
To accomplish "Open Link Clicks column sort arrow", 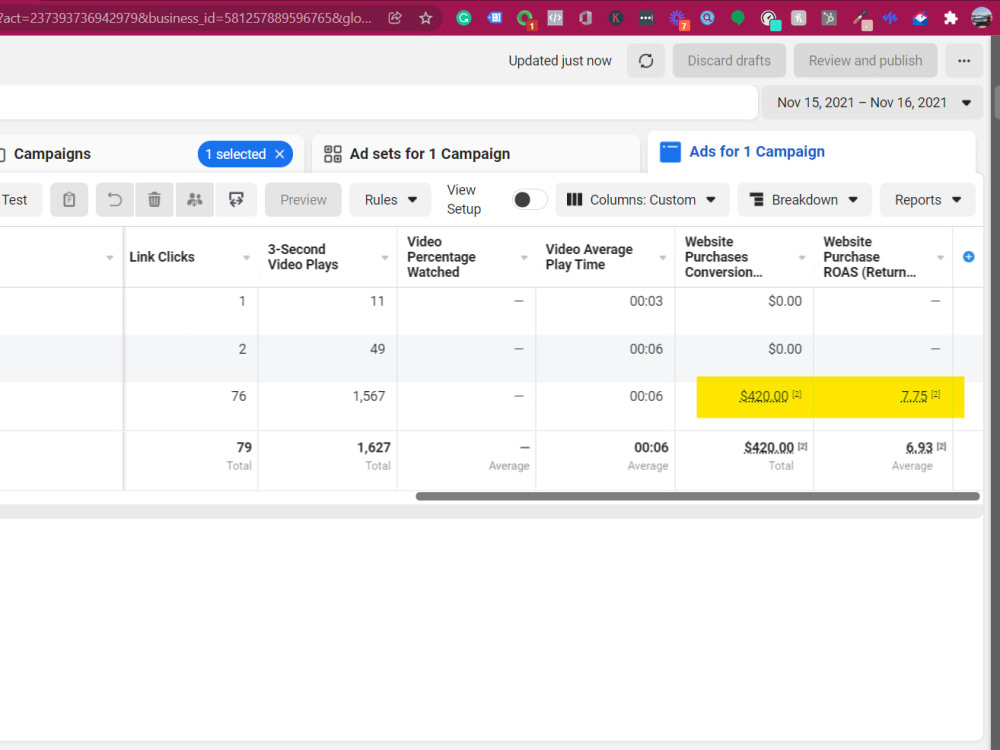I will [x=246, y=258].
